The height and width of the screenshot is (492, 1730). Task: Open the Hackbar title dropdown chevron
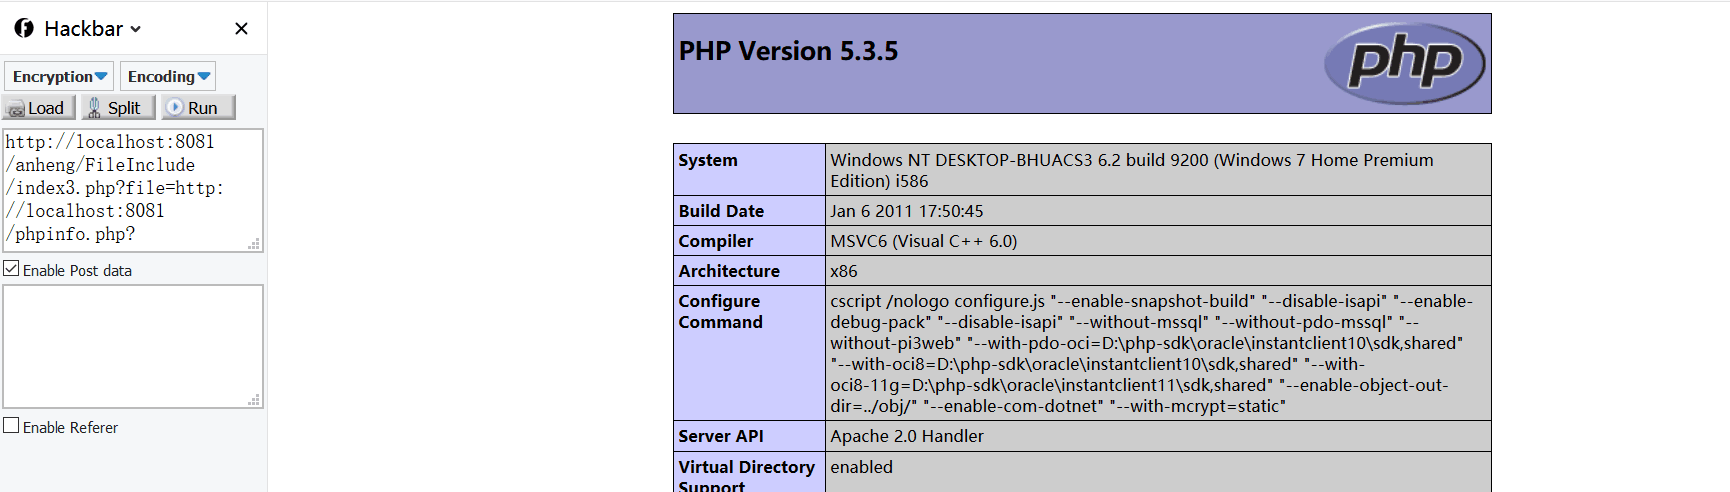(136, 29)
